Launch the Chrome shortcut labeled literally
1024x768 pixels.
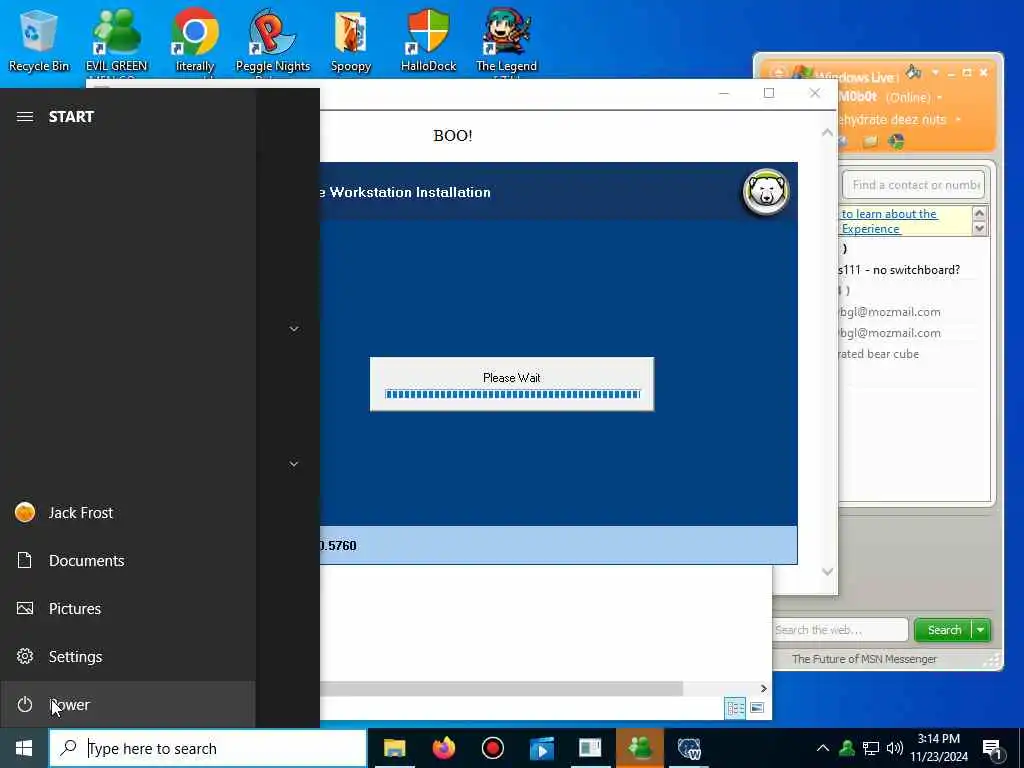pos(195,40)
